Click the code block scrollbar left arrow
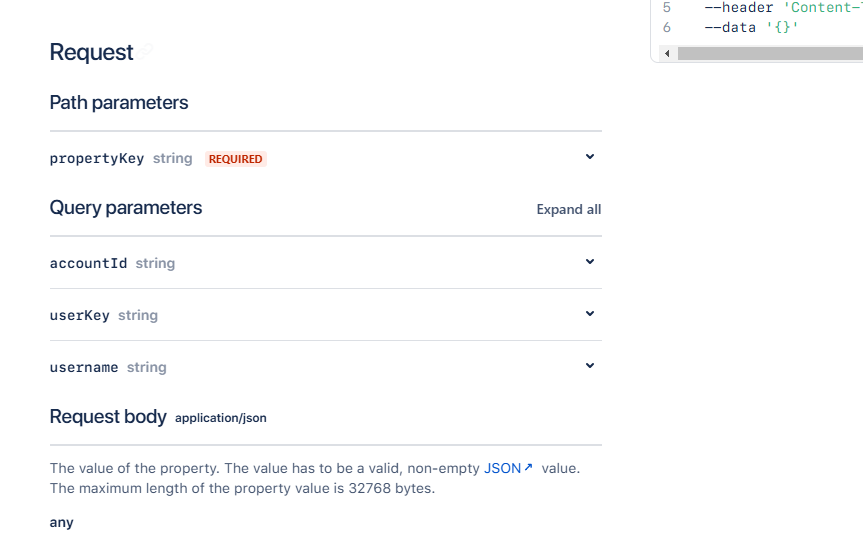Image resolution: width=863 pixels, height=546 pixels. pos(667,53)
